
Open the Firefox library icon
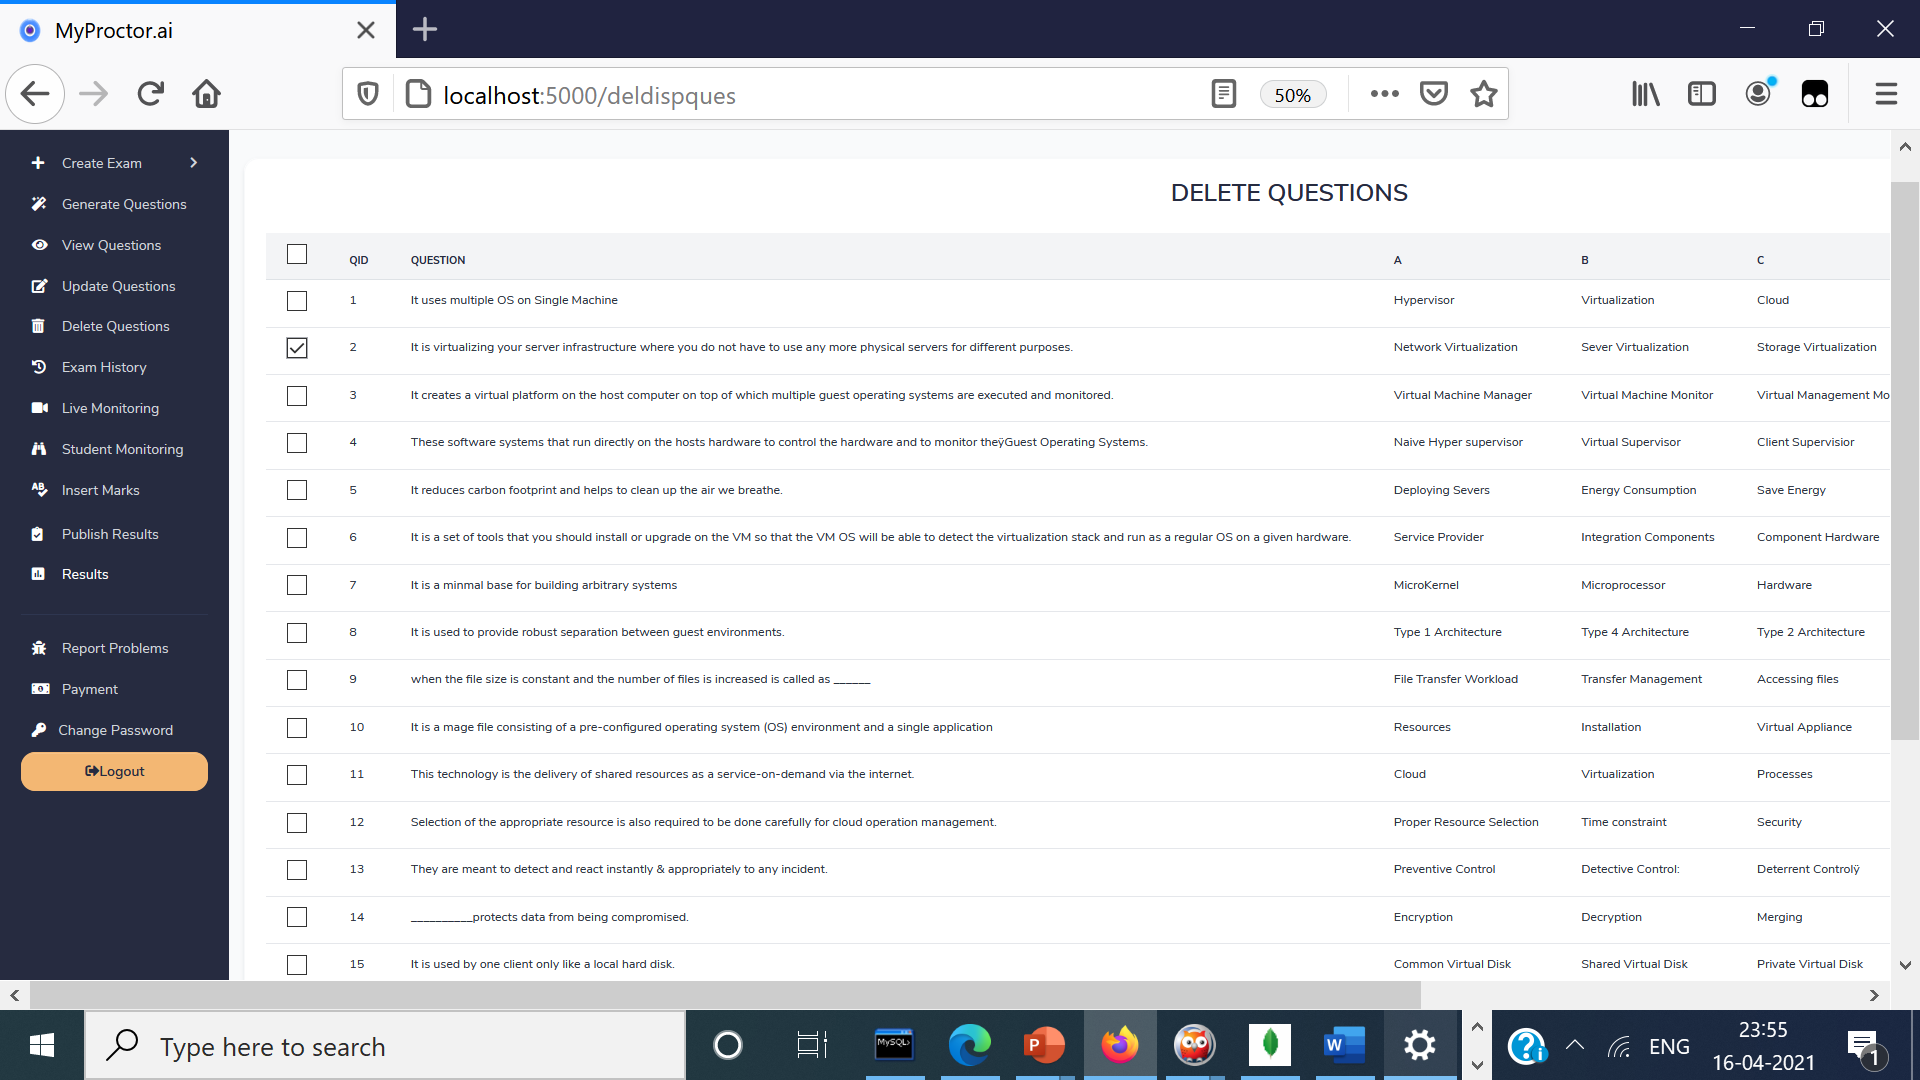pyautogui.click(x=1646, y=94)
